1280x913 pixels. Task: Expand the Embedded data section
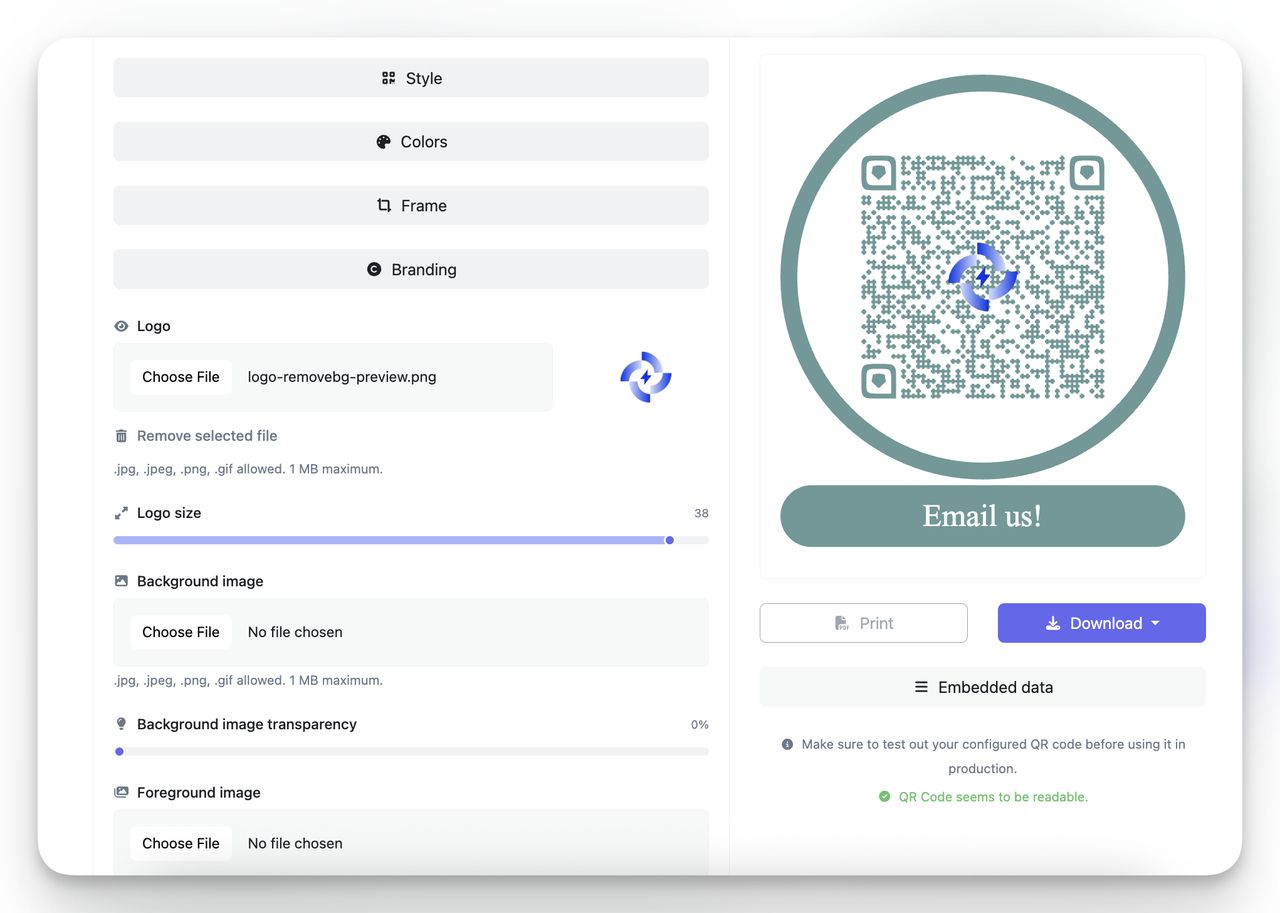pos(983,687)
